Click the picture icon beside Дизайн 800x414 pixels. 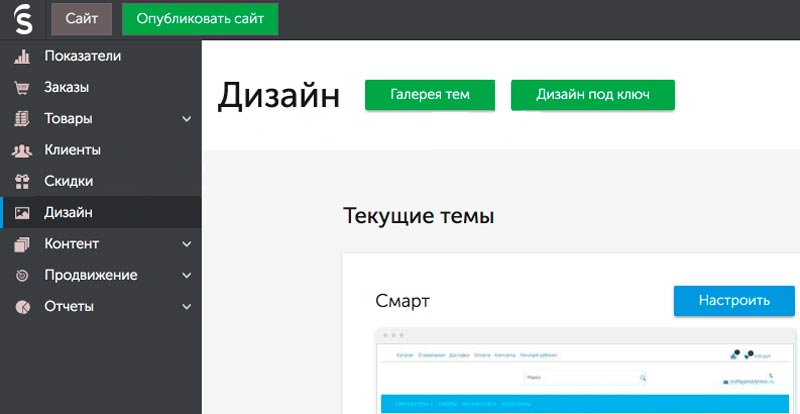pyautogui.click(x=22, y=213)
